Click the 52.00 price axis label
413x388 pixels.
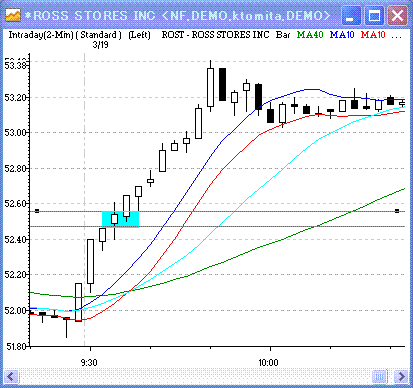[x=15, y=310]
